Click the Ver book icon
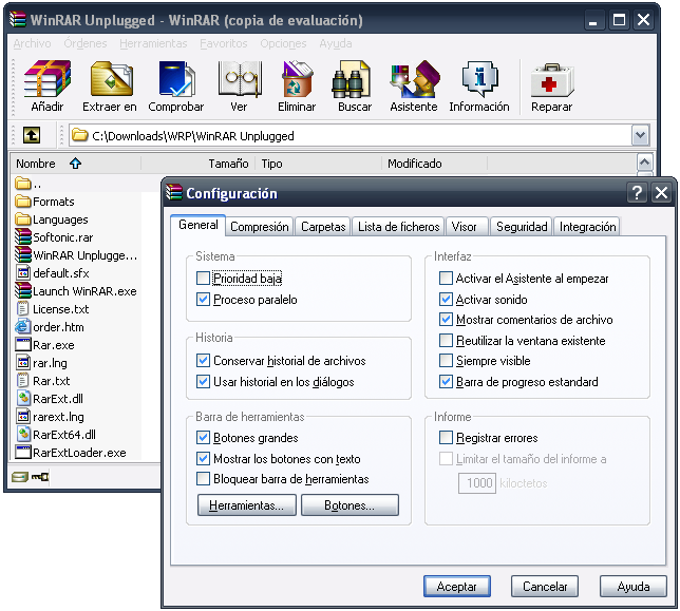Viewport: 680px width, 611px height. coord(239,79)
